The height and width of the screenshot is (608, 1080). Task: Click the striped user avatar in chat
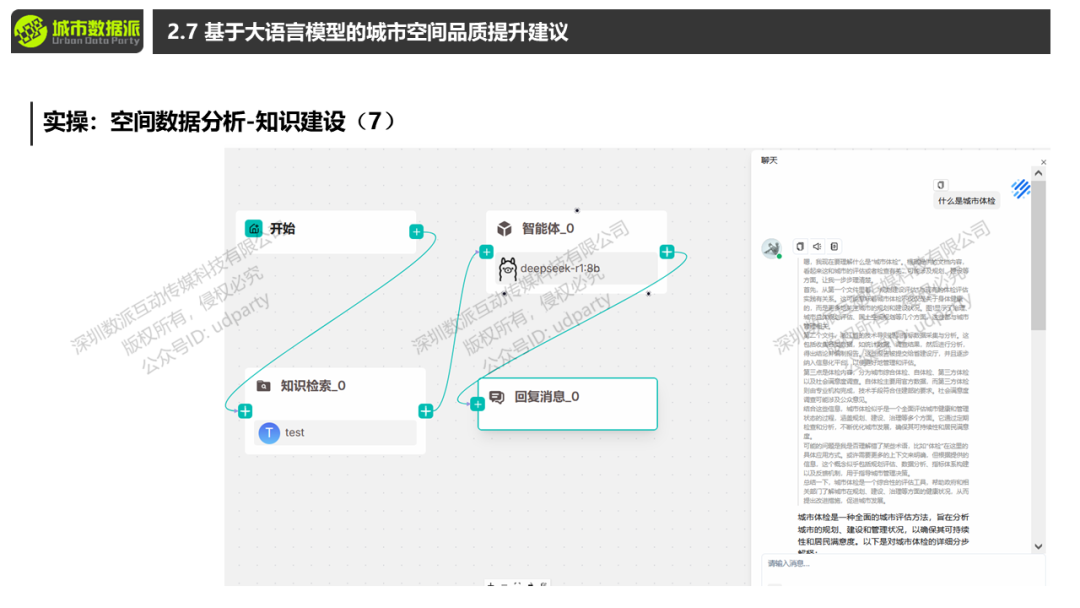[1020, 188]
